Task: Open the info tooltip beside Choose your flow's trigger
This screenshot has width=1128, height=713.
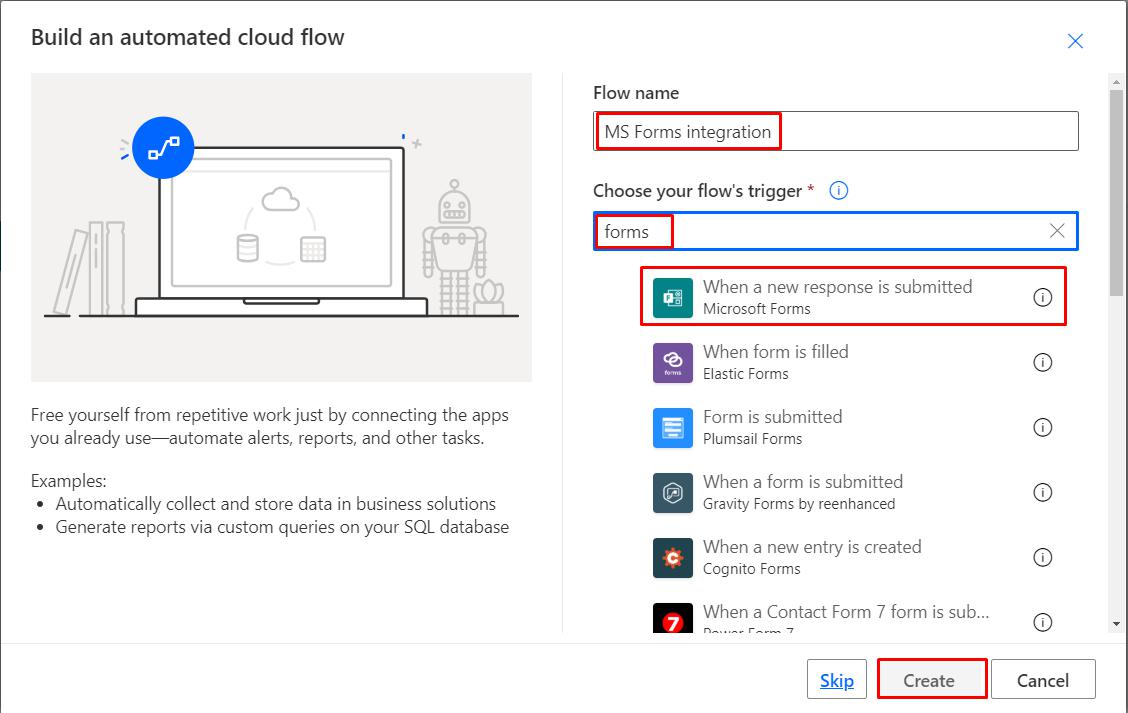Action: (x=838, y=190)
